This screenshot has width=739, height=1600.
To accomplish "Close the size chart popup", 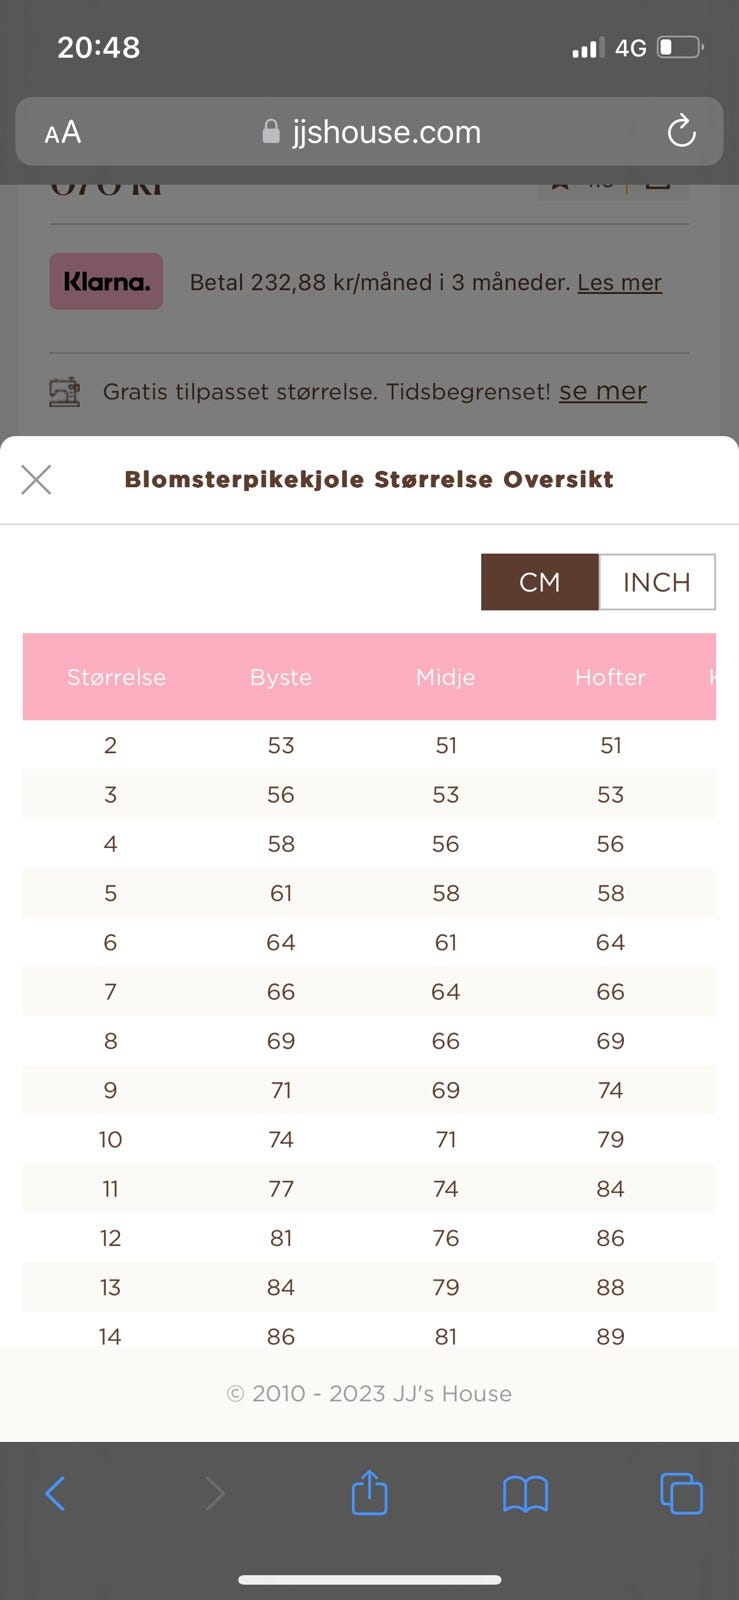I will pyautogui.click(x=36, y=480).
